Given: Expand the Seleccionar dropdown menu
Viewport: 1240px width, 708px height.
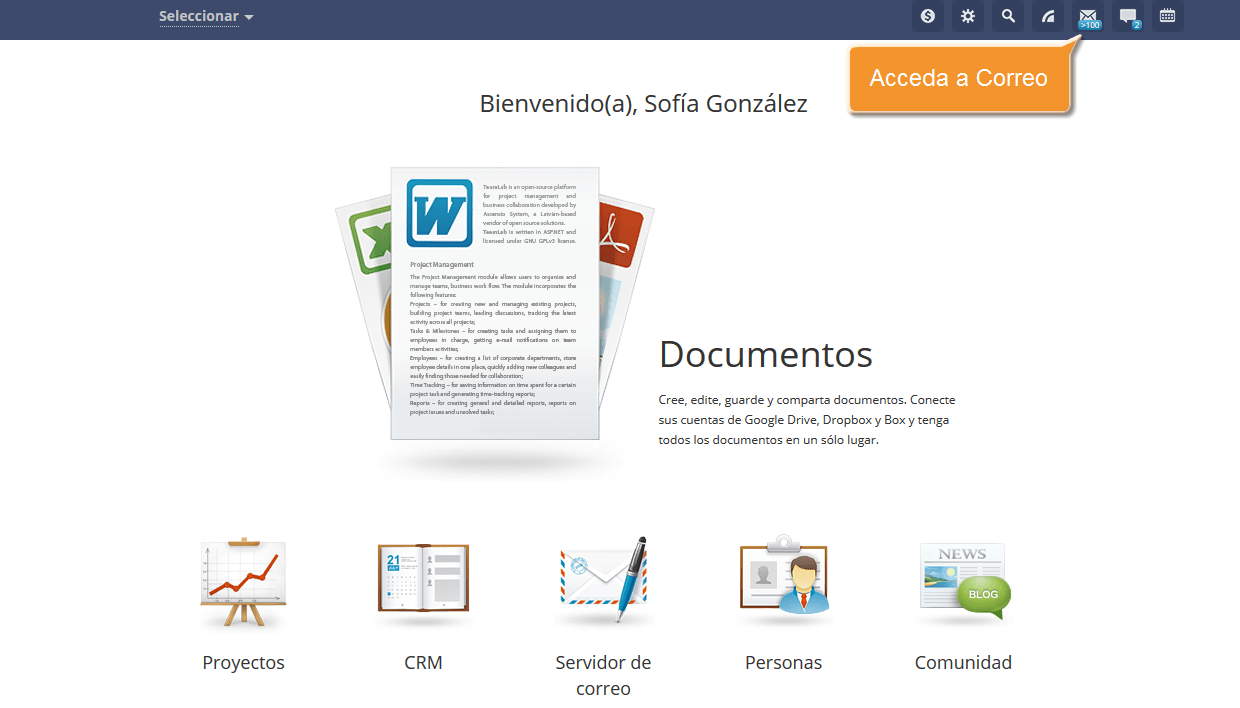Looking at the screenshot, I should [206, 16].
